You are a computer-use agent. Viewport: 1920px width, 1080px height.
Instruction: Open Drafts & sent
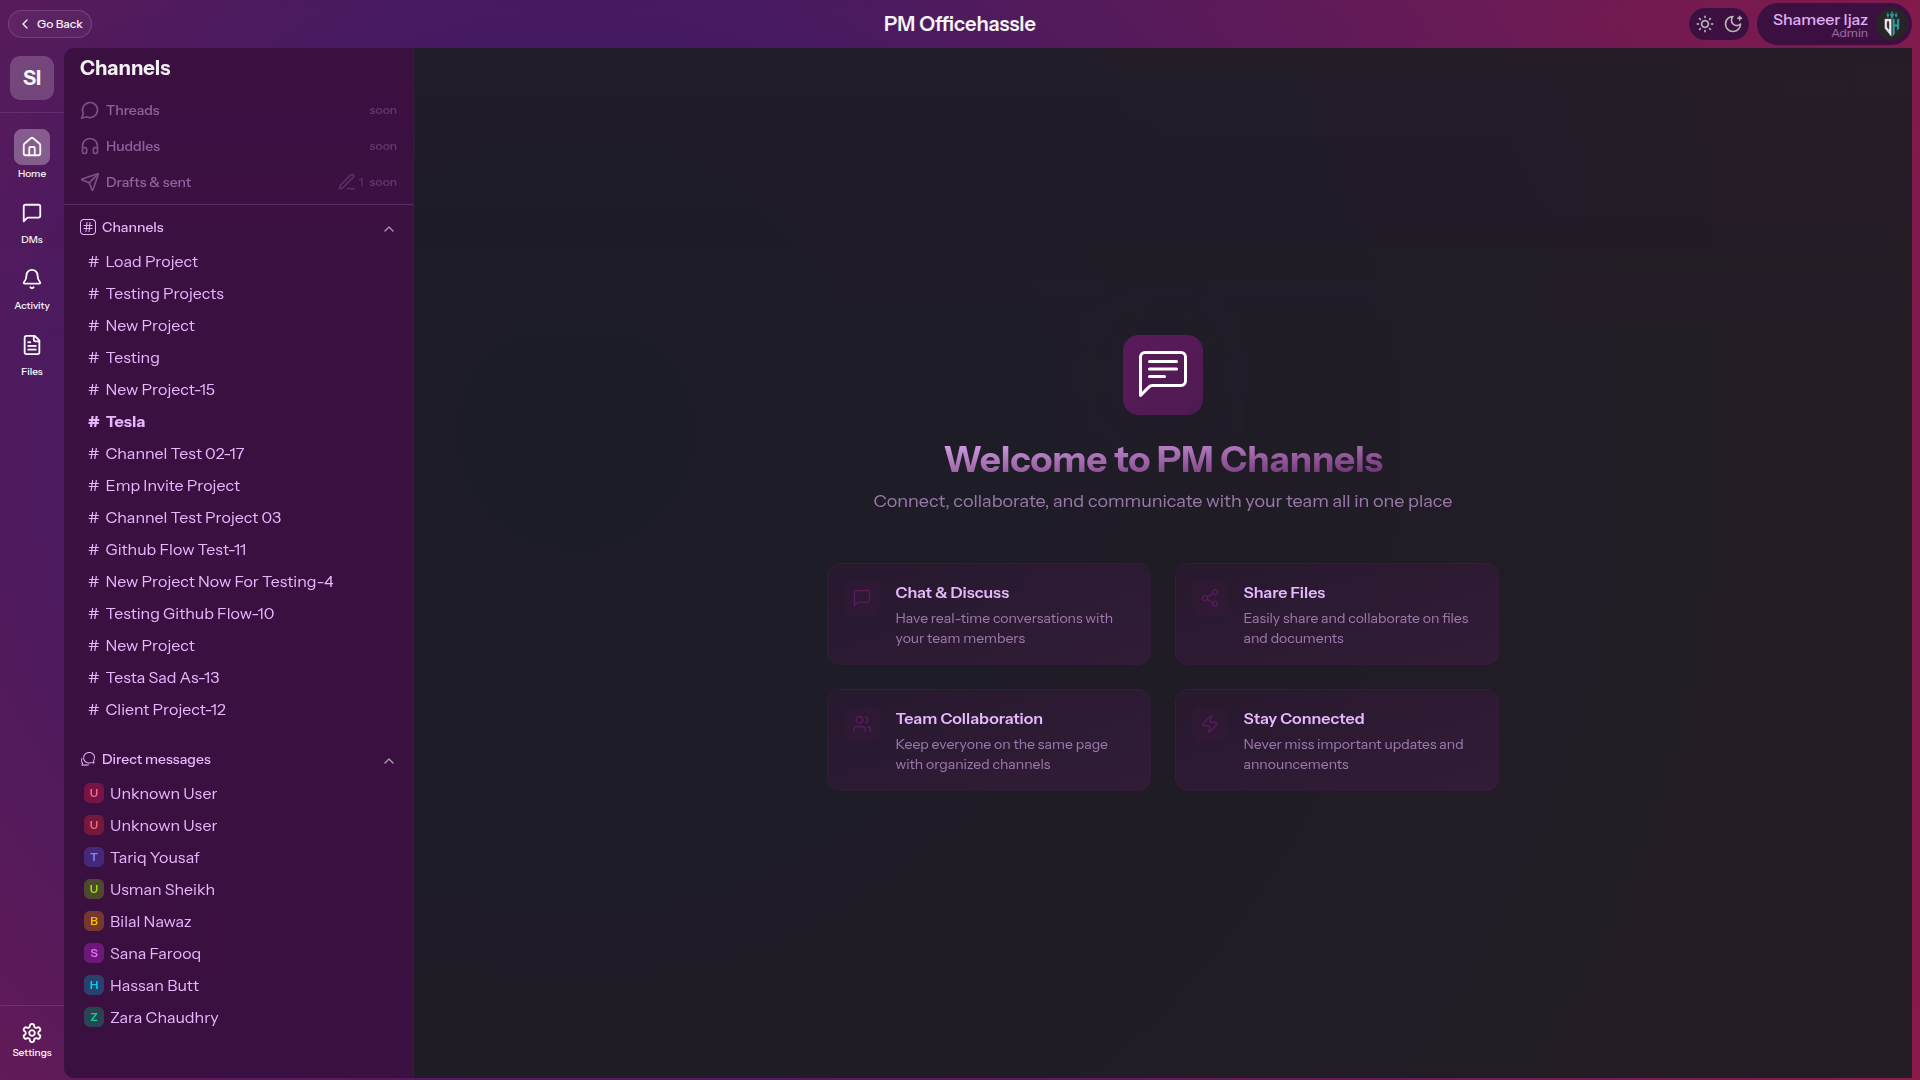pyautogui.click(x=238, y=182)
